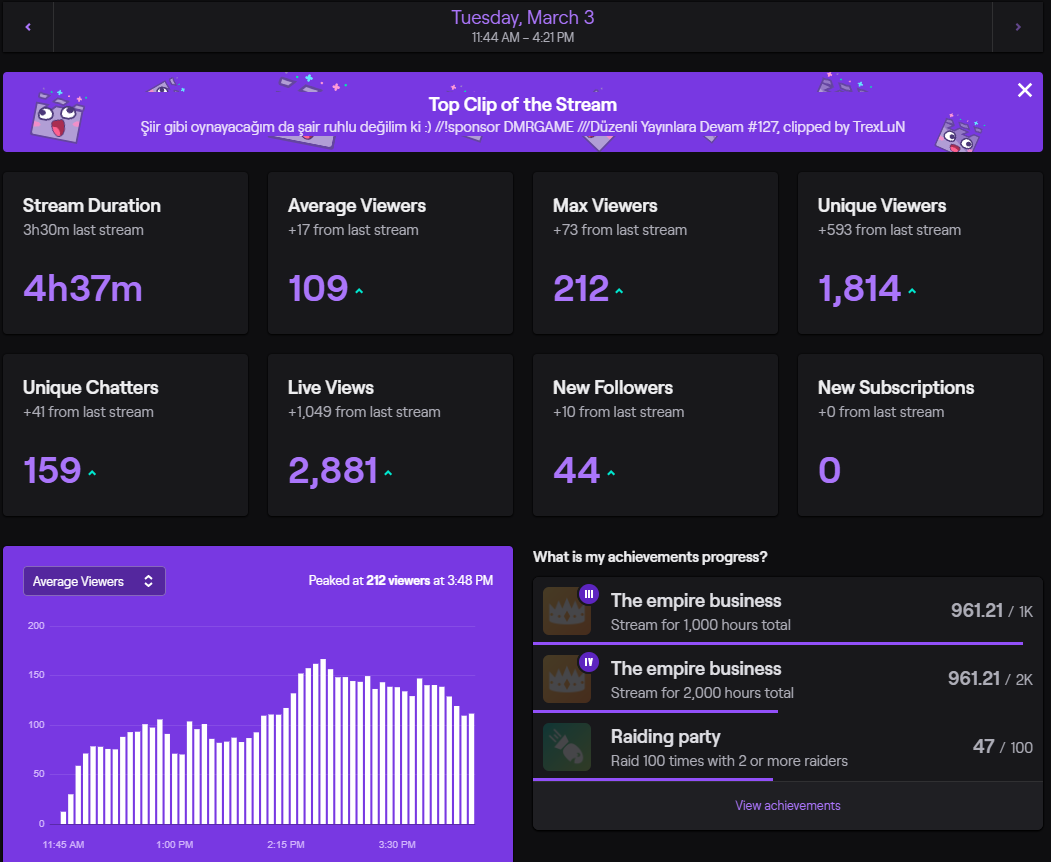
Task: Click the '+0 from last stream' subtitle
Action: pos(881,412)
